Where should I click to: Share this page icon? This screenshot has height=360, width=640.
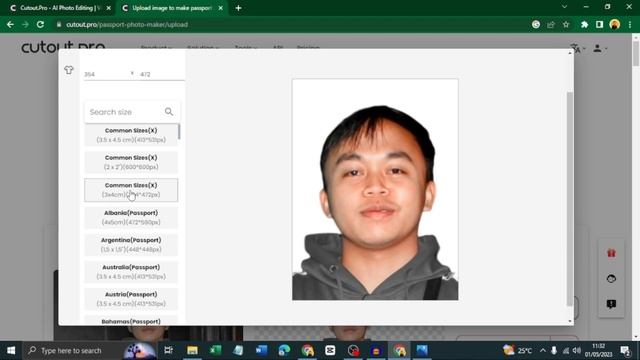coord(551,24)
